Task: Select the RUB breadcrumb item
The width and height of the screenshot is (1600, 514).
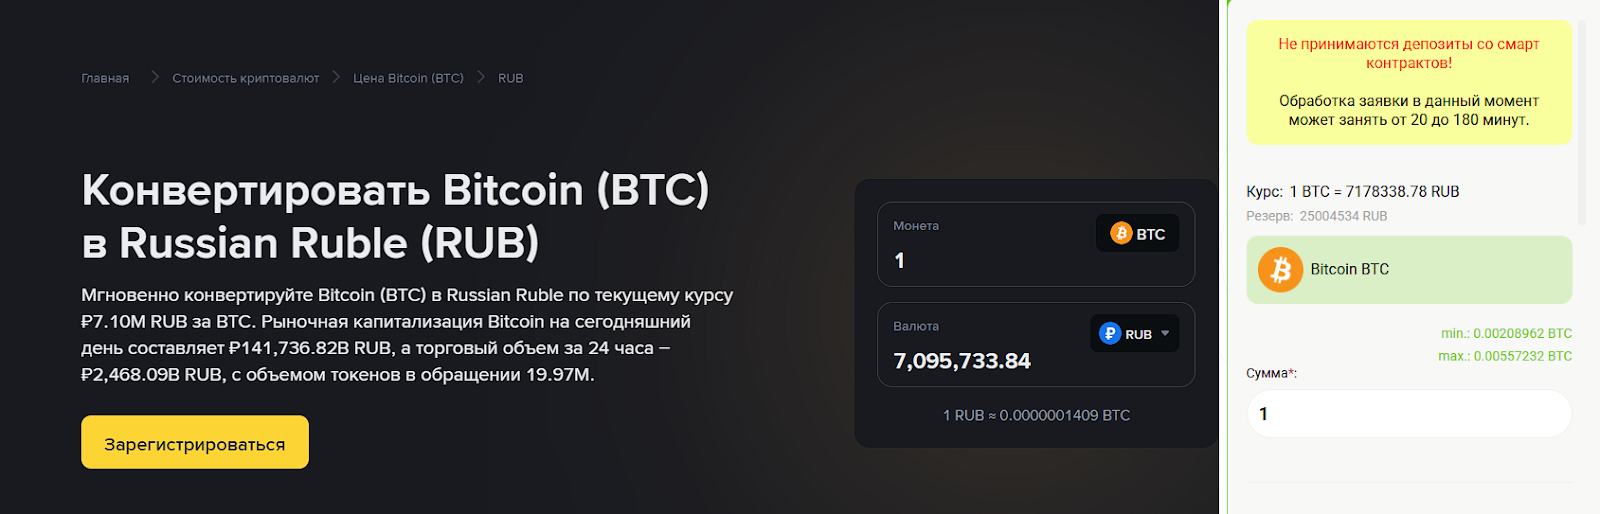Action: (x=511, y=78)
